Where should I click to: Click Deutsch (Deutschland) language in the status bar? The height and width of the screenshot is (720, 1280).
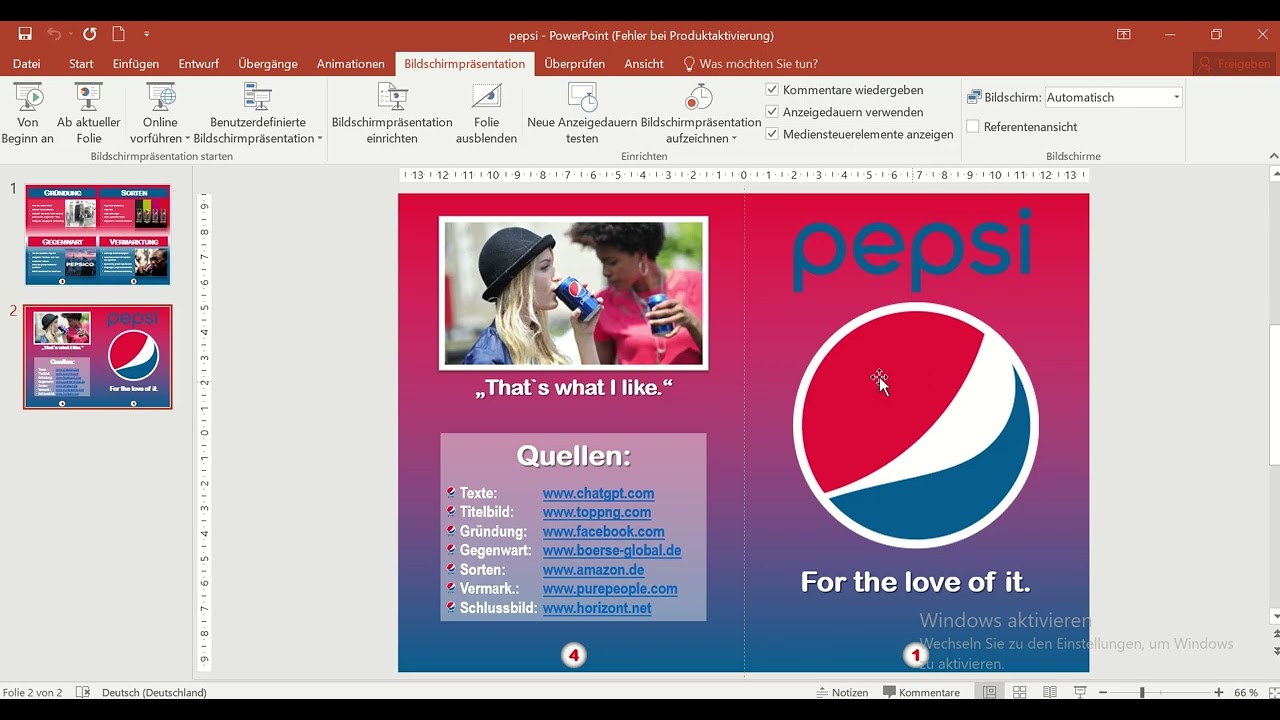click(154, 692)
